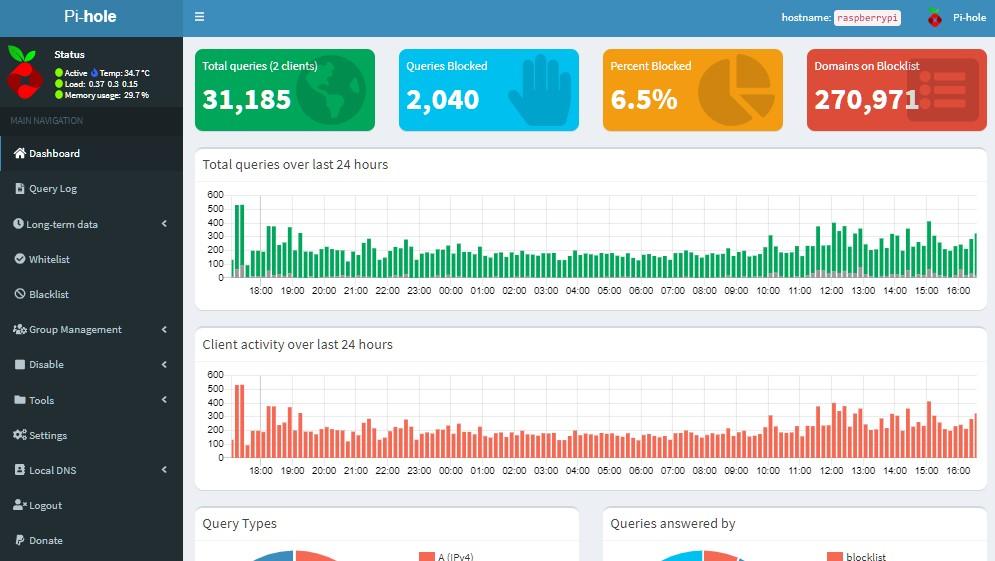
Task: Click the green peak bar at 15:00 in queries chart
Action: pos(929,249)
